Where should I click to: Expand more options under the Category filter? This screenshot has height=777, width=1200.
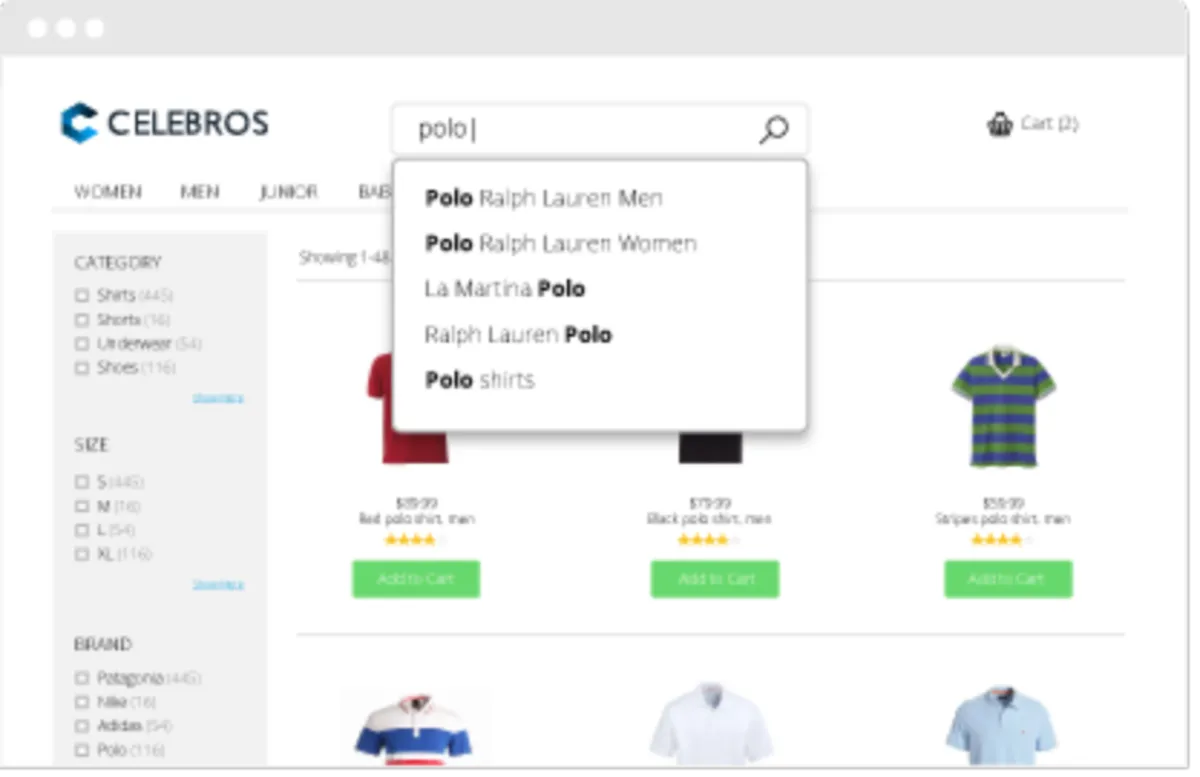[x=218, y=398]
